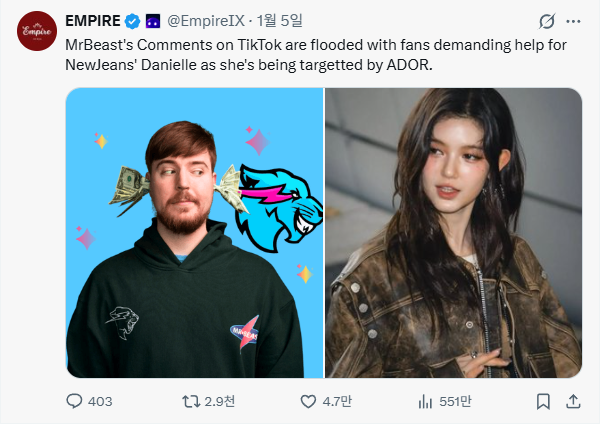Open the Empire profile avatar
Image resolution: width=600 pixels, height=424 pixels.
pyautogui.click(x=37, y=31)
